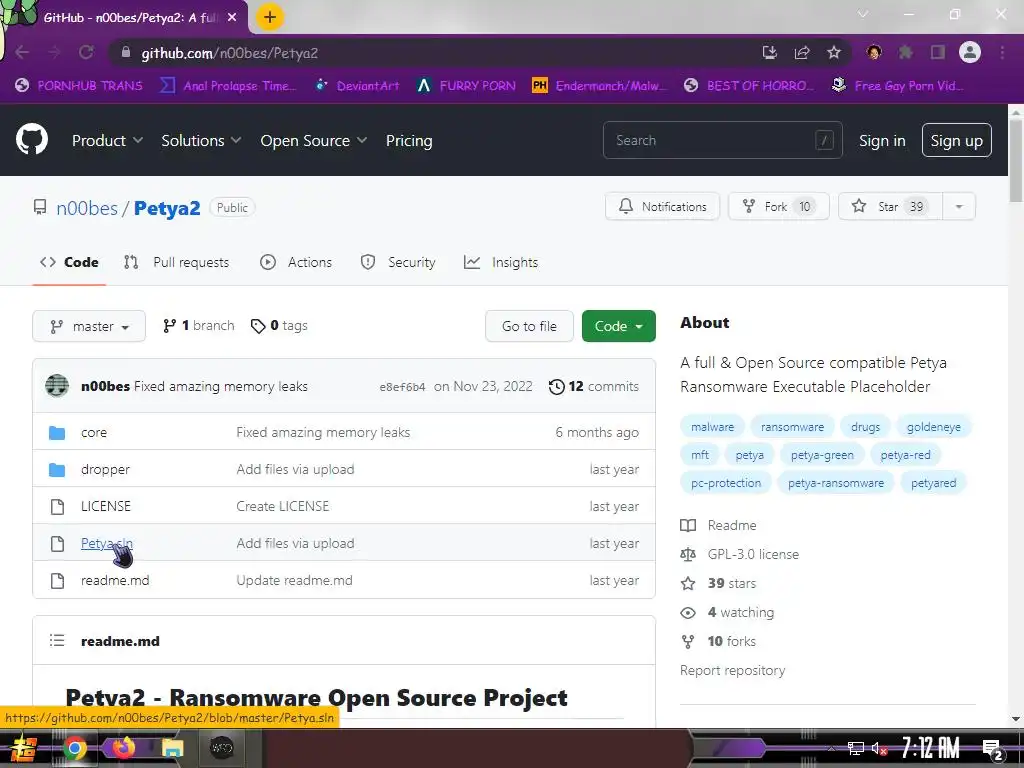Image resolution: width=1024 pixels, height=768 pixels.
Task: Open the browser share icon
Action: [x=802, y=52]
